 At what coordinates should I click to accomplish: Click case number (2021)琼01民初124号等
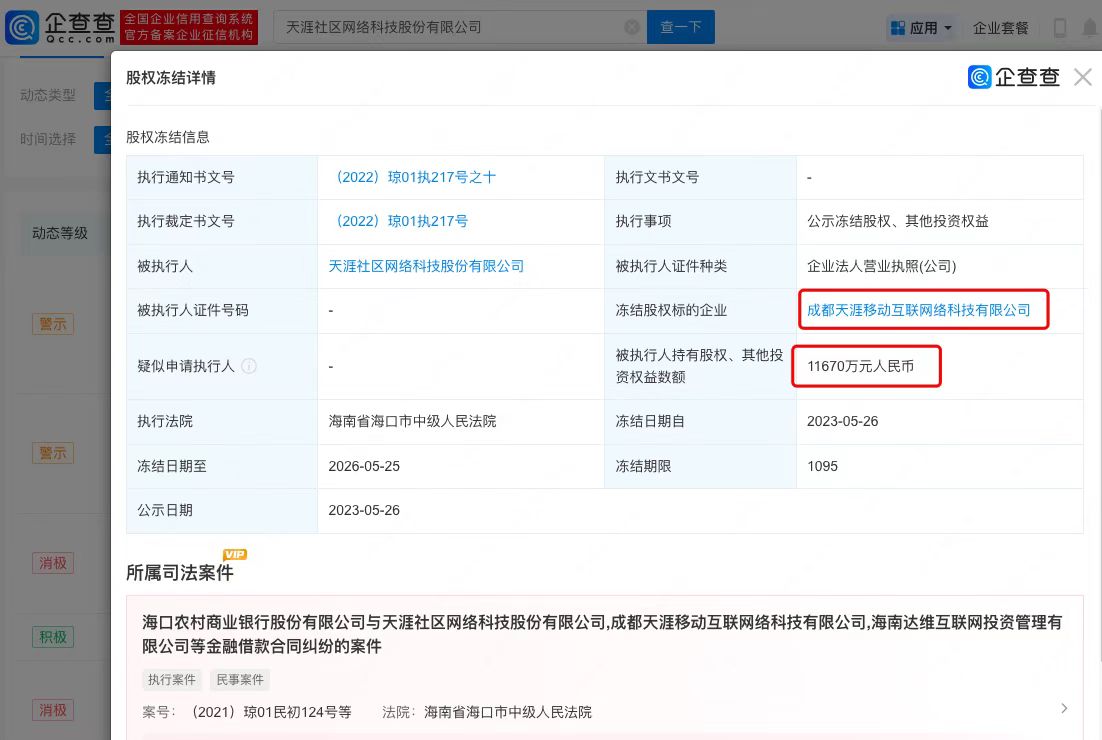click(x=270, y=712)
